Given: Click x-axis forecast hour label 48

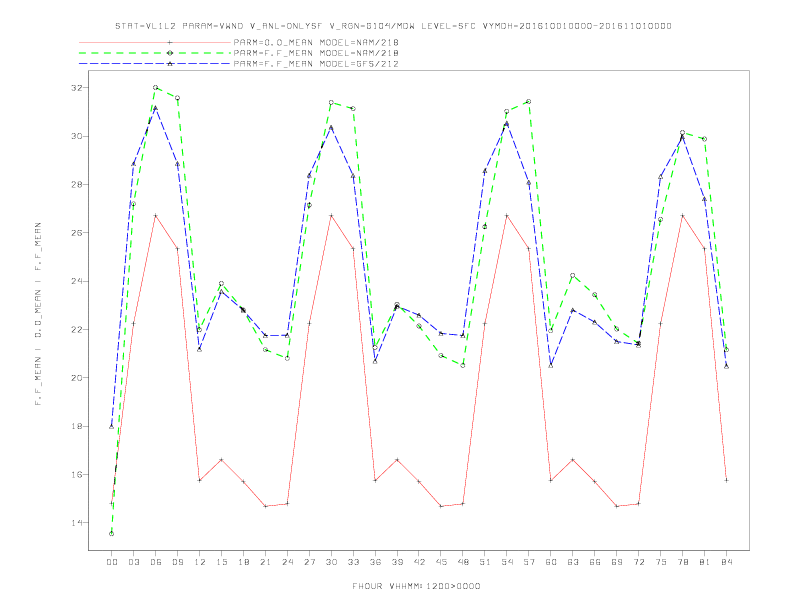Looking at the screenshot, I should [463, 562].
